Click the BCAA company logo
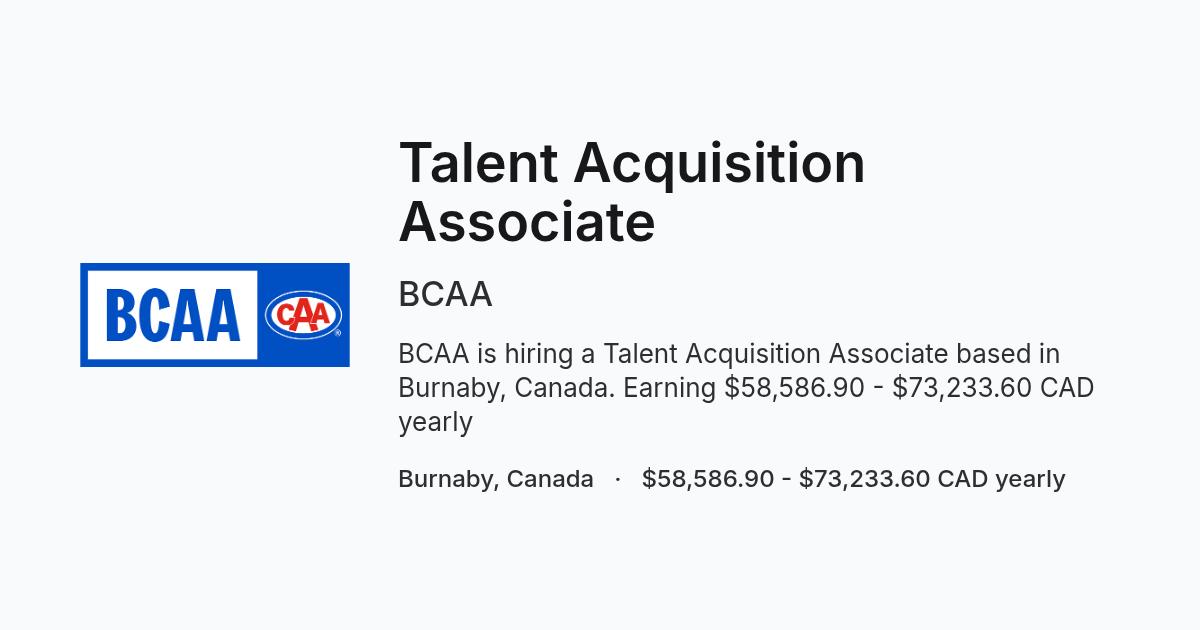Screen dimensions: 1200x630 coord(215,315)
